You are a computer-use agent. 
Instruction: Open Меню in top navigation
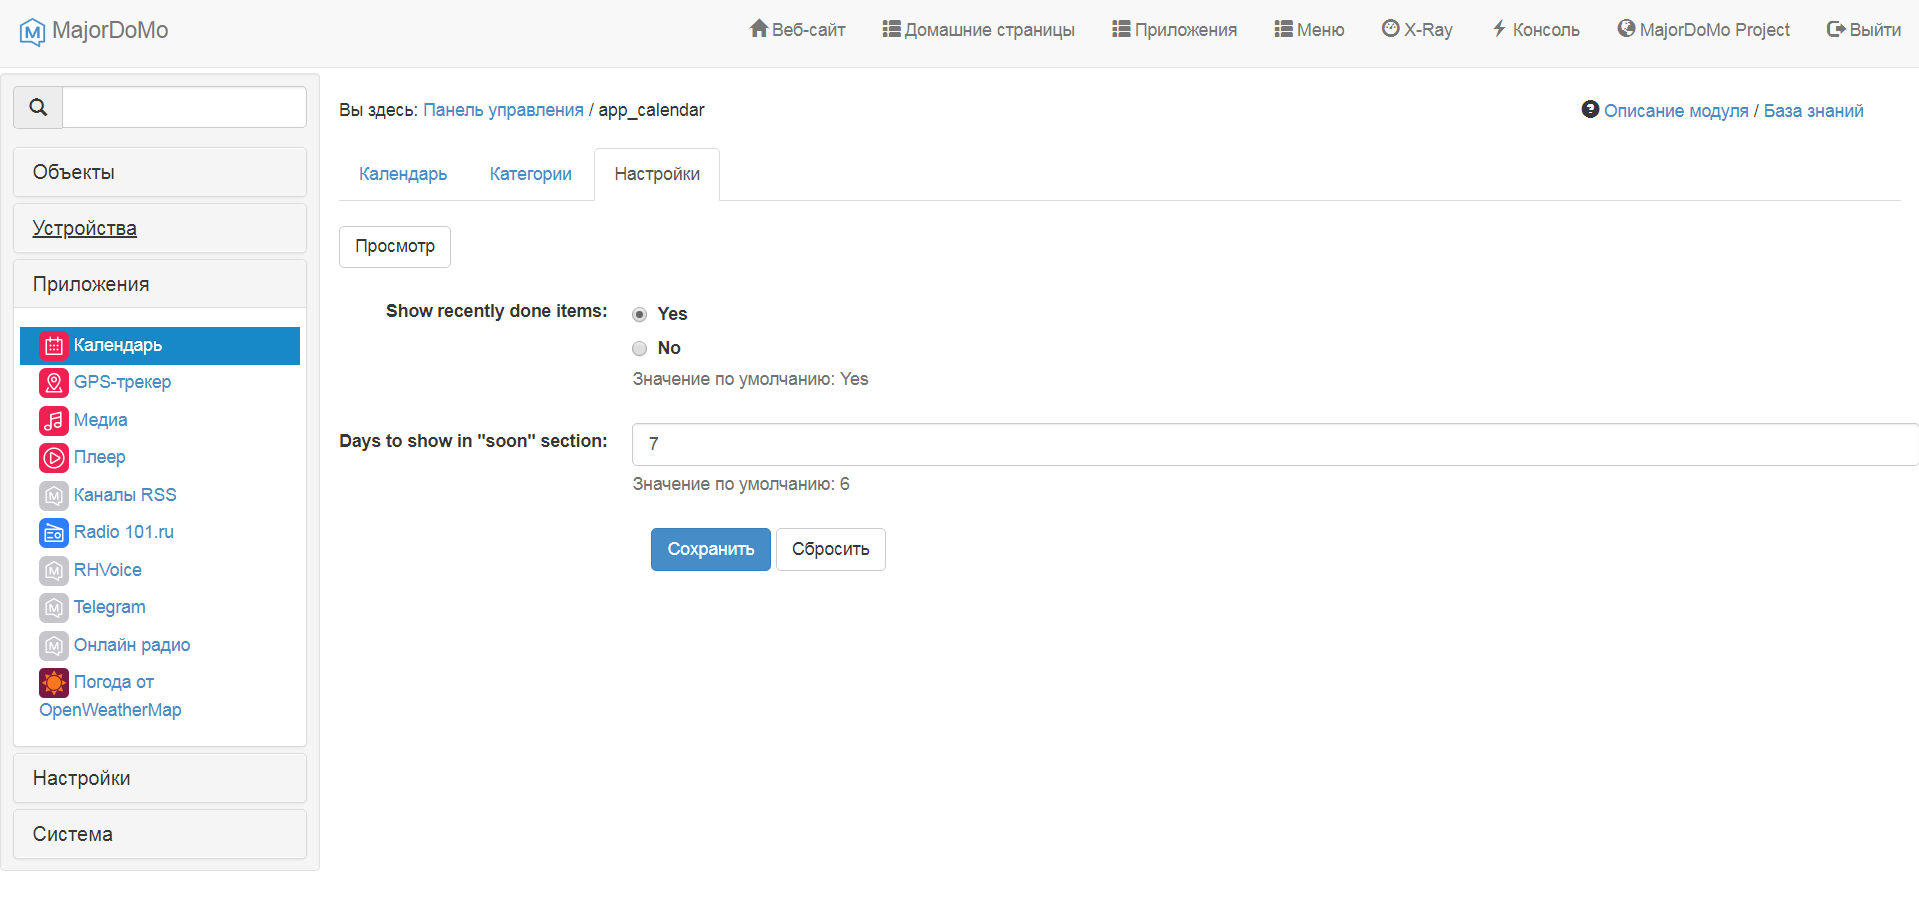click(1309, 30)
